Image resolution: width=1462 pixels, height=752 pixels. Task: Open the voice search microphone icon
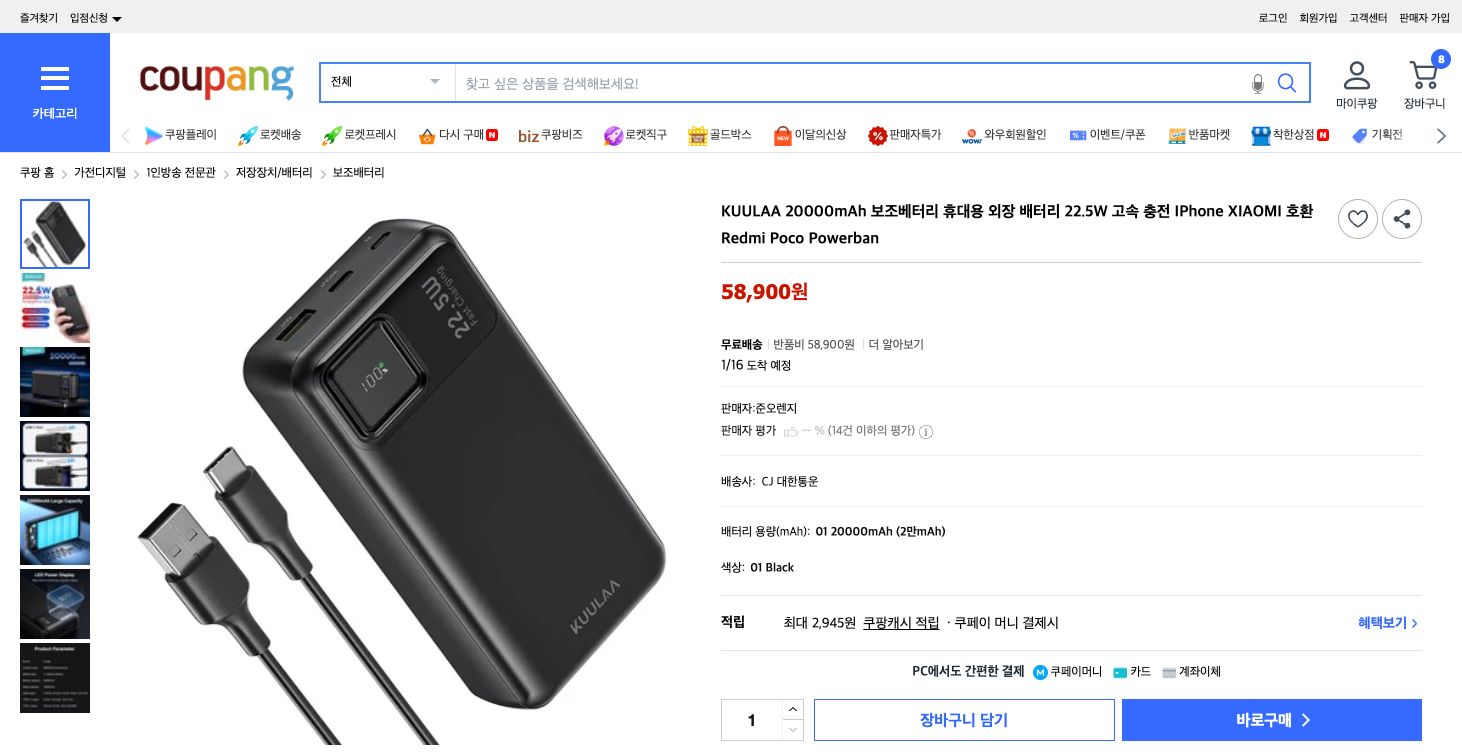click(x=1257, y=84)
